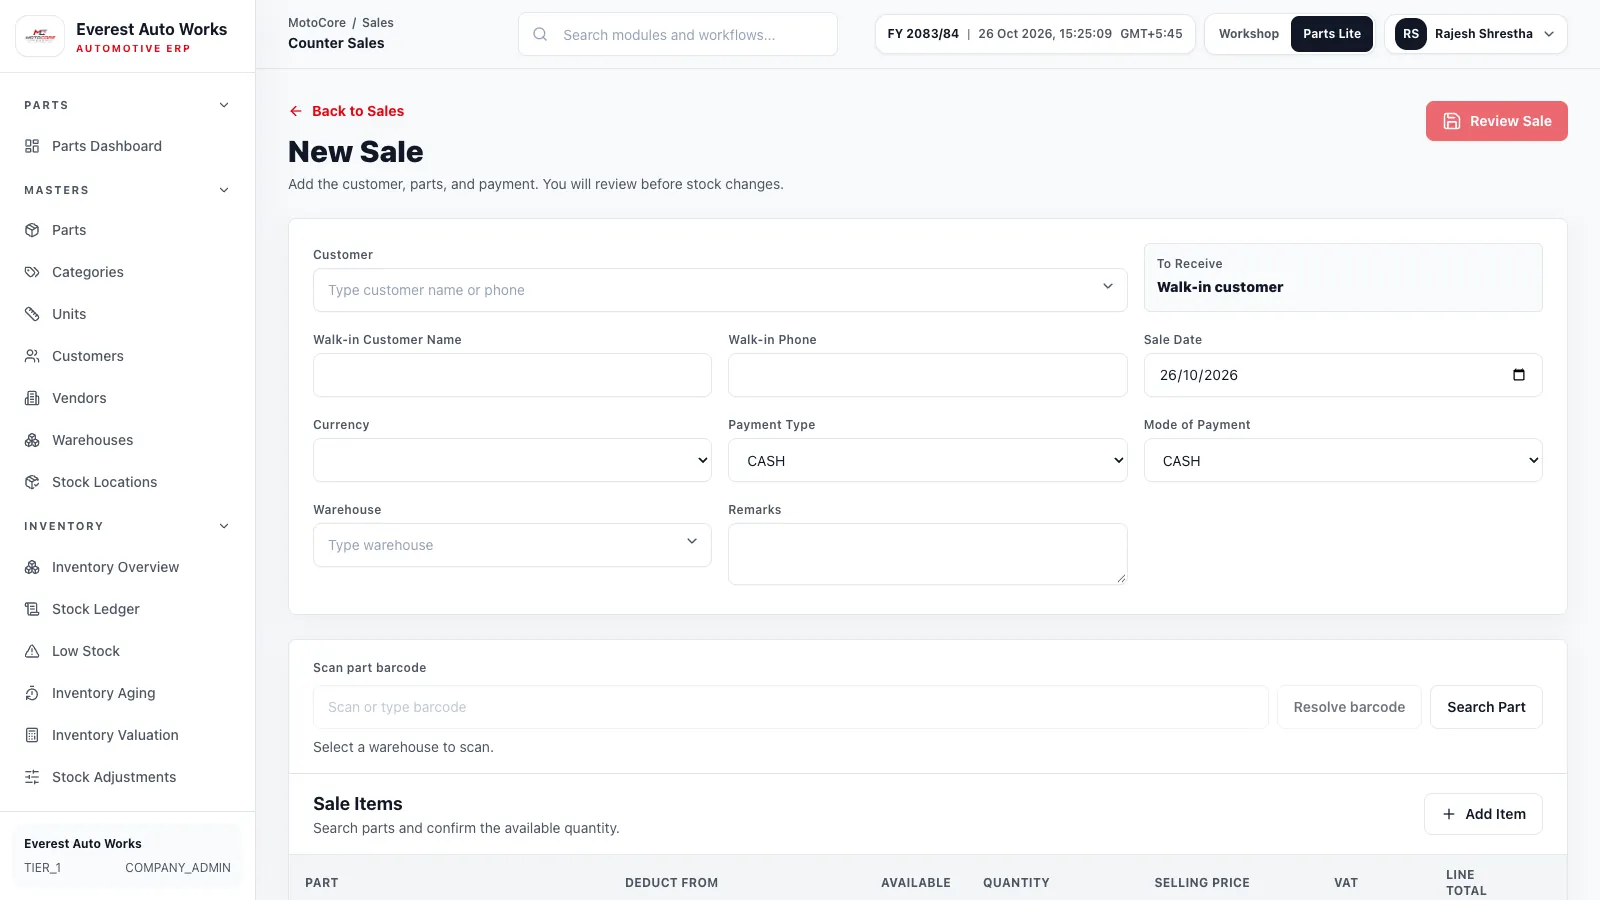
Task: Click Back to Sales link
Action: (x=346, y=111)
